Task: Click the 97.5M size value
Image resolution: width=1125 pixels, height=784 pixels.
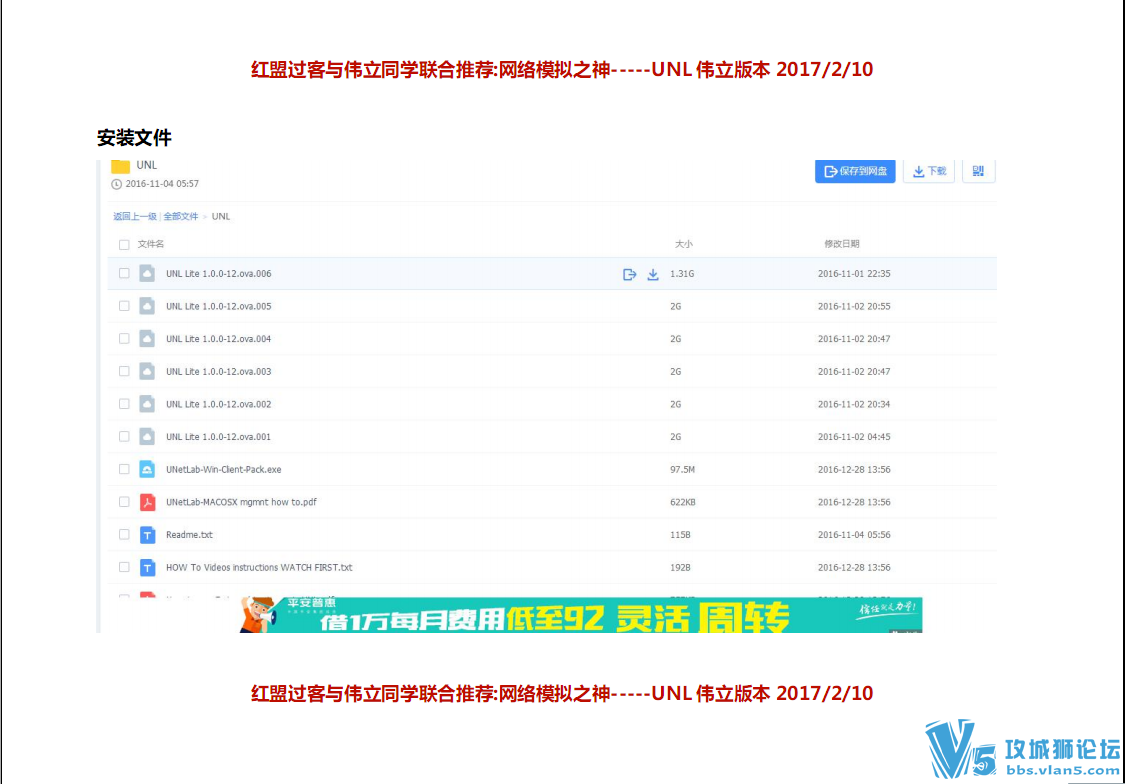Action: click(682, 470)
